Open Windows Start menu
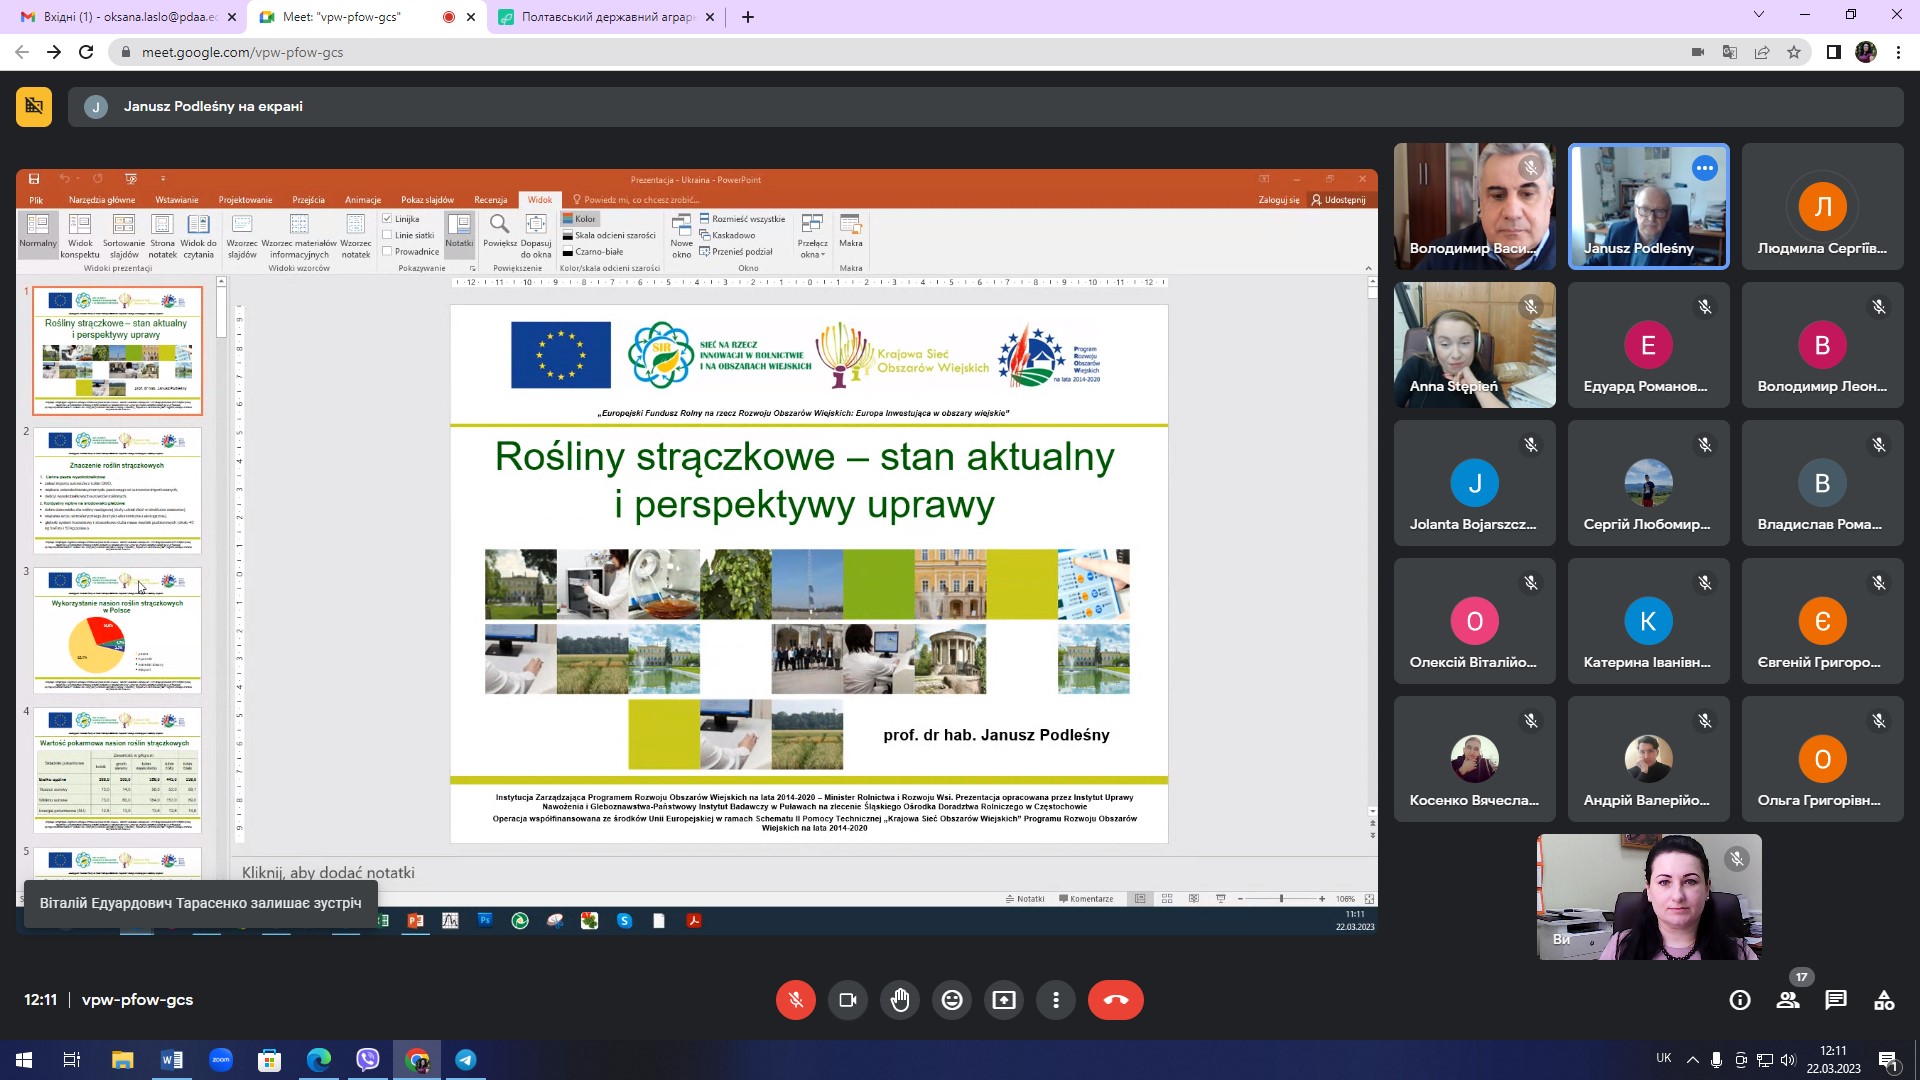Screen dimensions: 1920x1080 pyautogui.click(x=24, y=1060)
